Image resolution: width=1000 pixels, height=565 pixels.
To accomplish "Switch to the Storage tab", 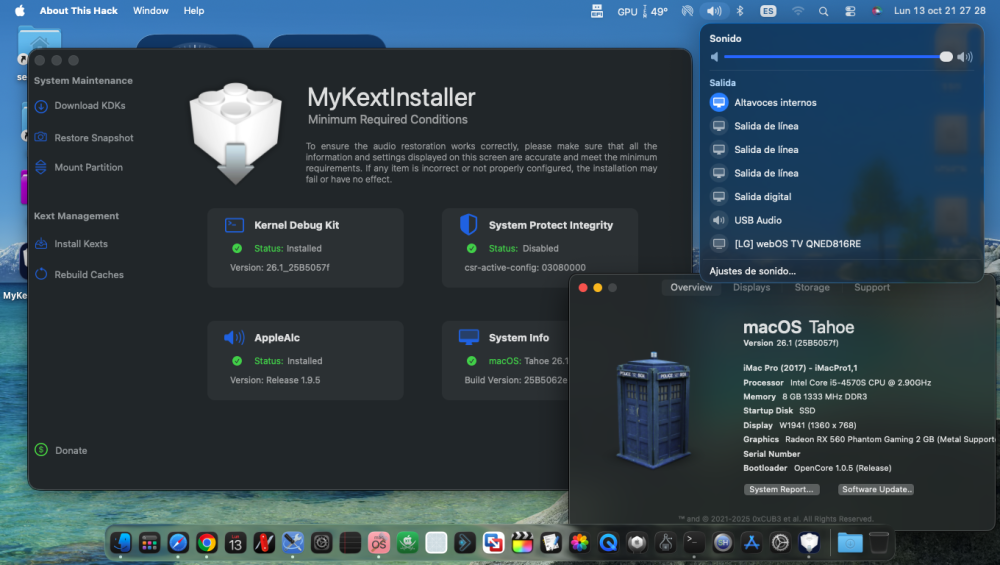I will pos(812,288).
